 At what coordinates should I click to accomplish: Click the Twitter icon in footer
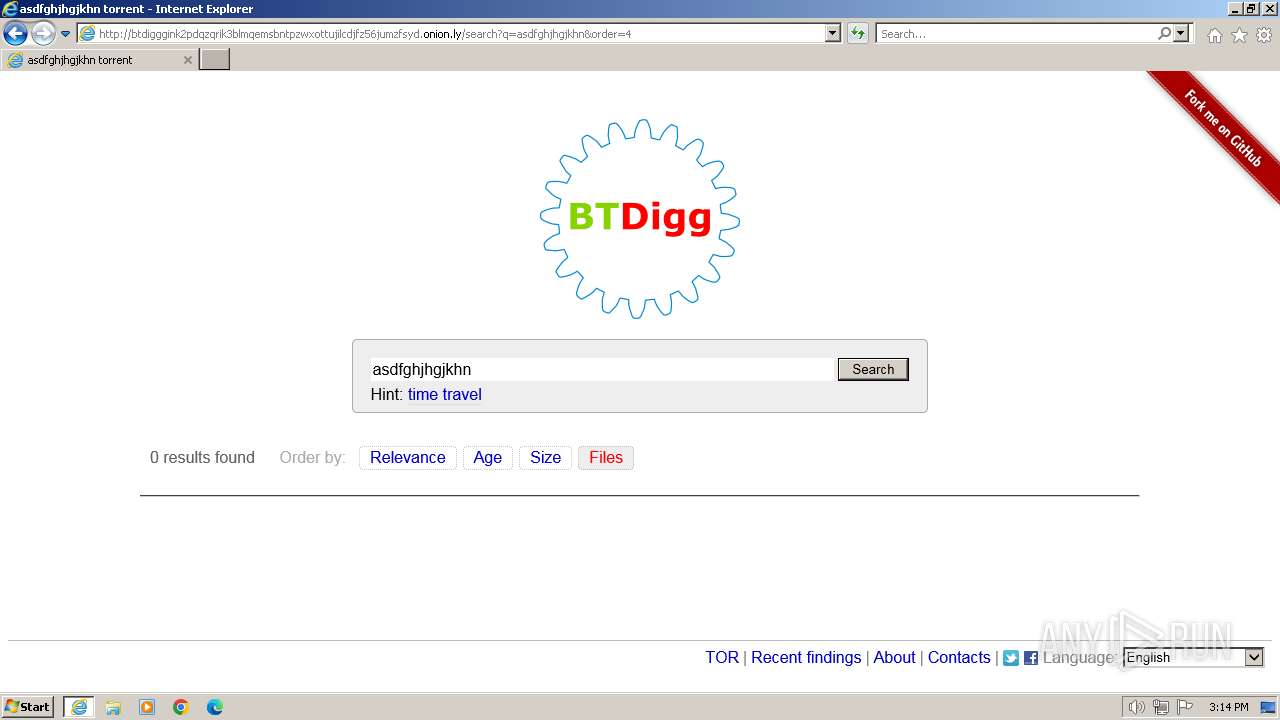pyautogui.click(x=1011, y=658)
